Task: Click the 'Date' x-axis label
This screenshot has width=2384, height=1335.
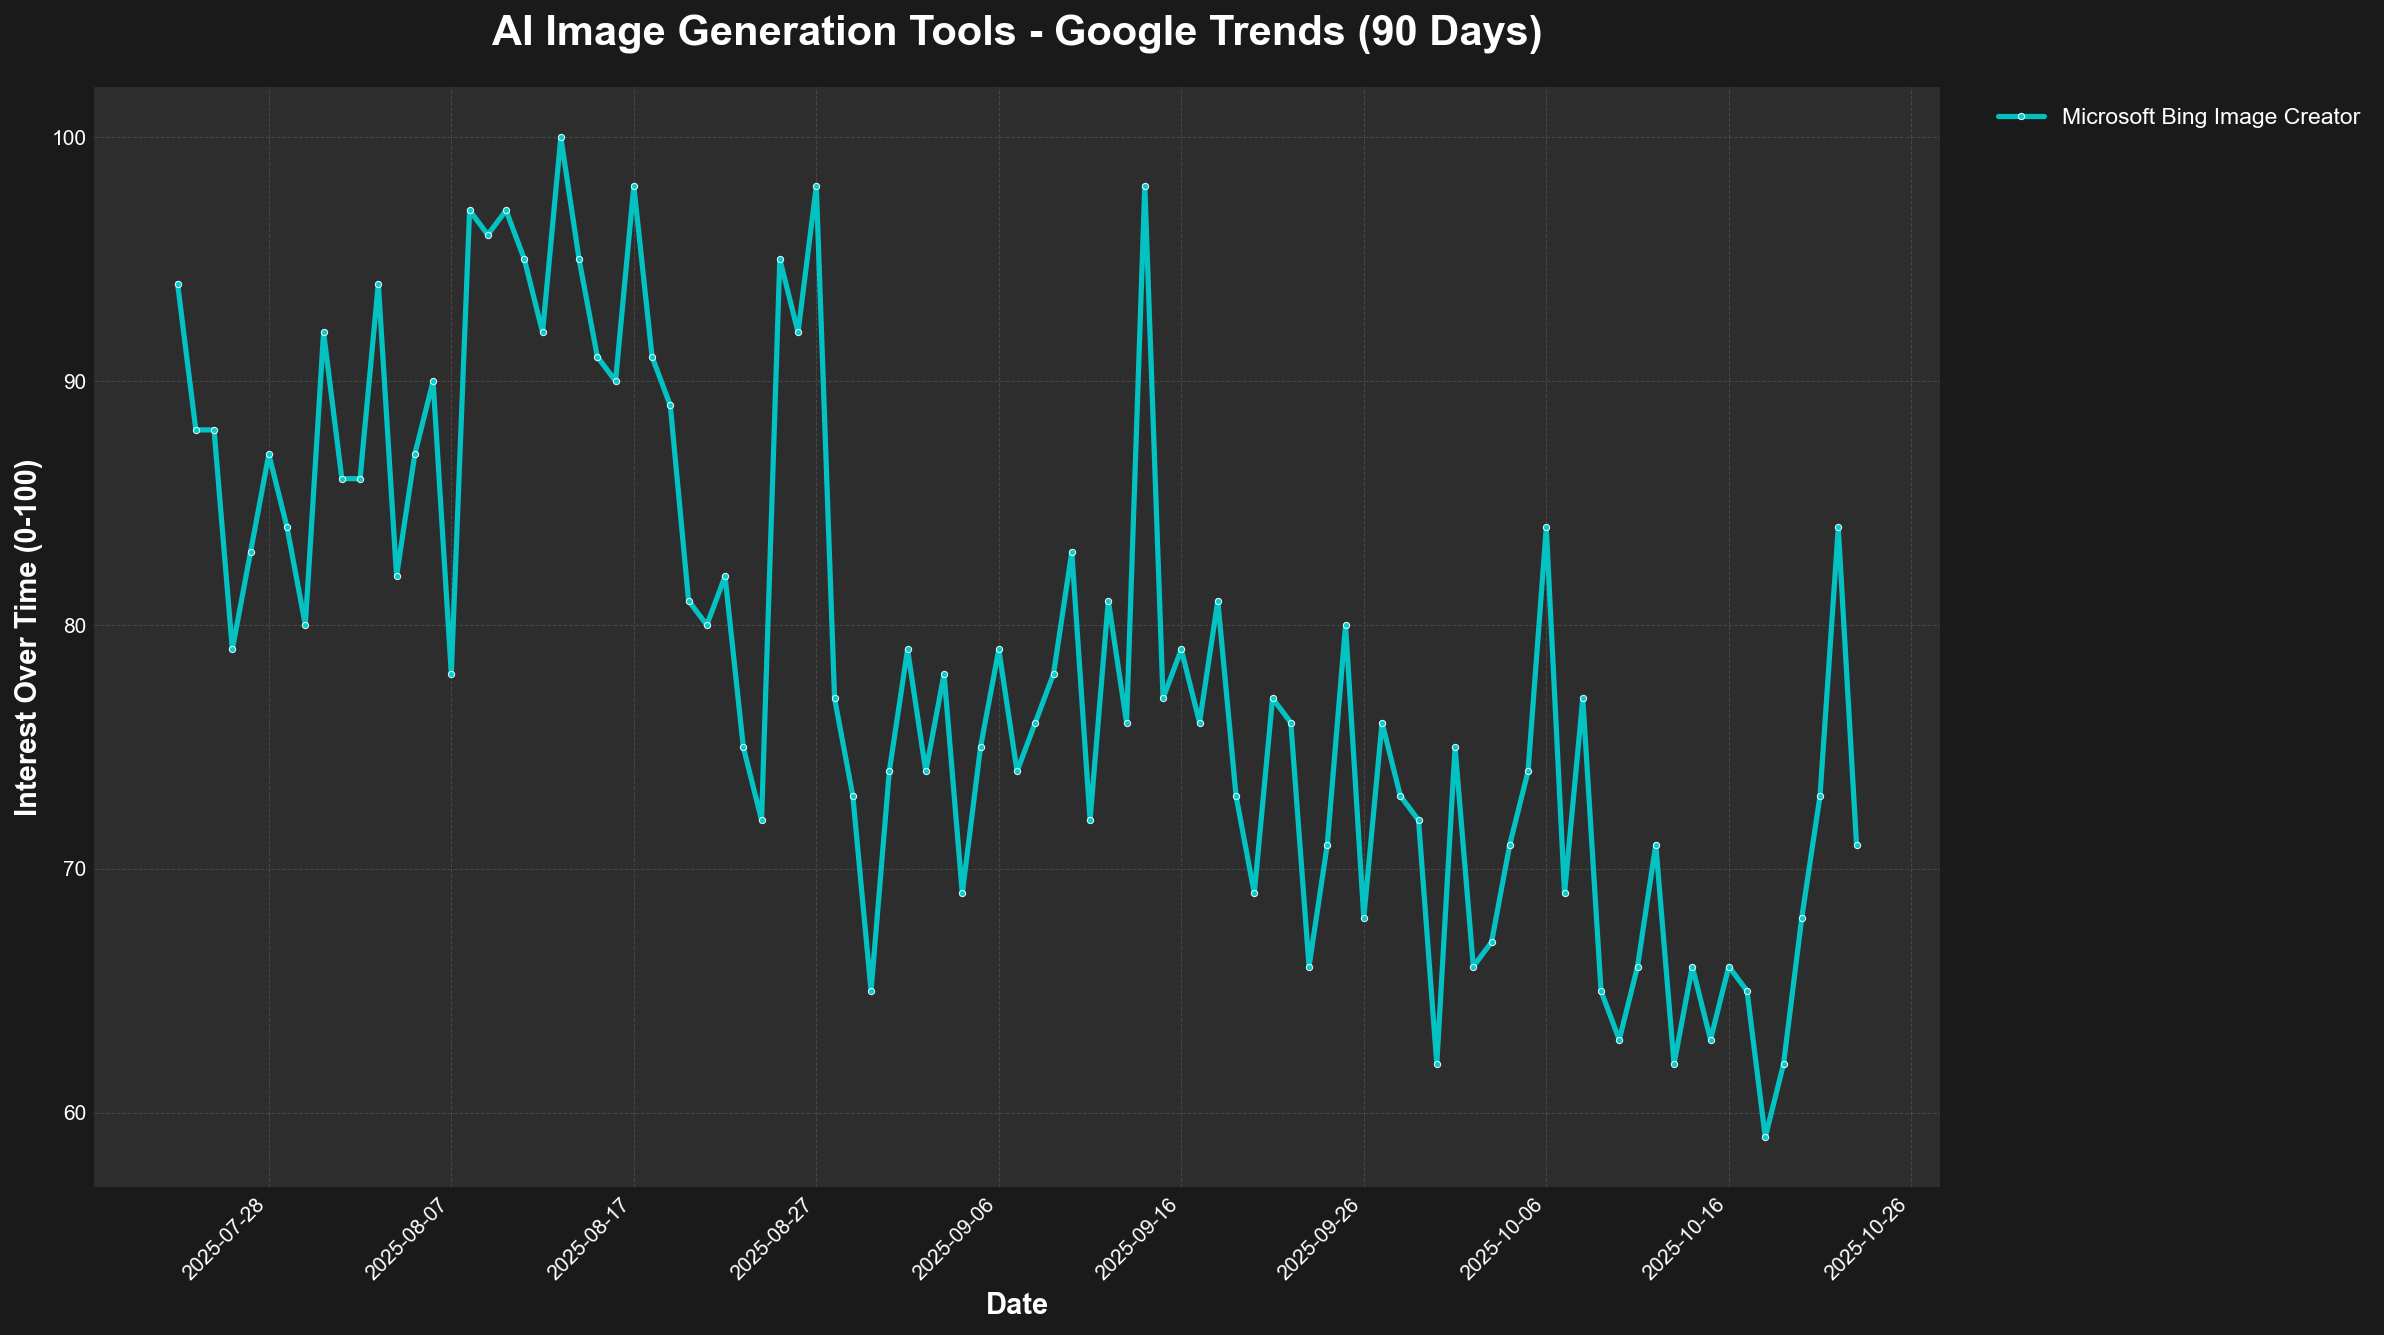Action: tap(1016, 1304)
